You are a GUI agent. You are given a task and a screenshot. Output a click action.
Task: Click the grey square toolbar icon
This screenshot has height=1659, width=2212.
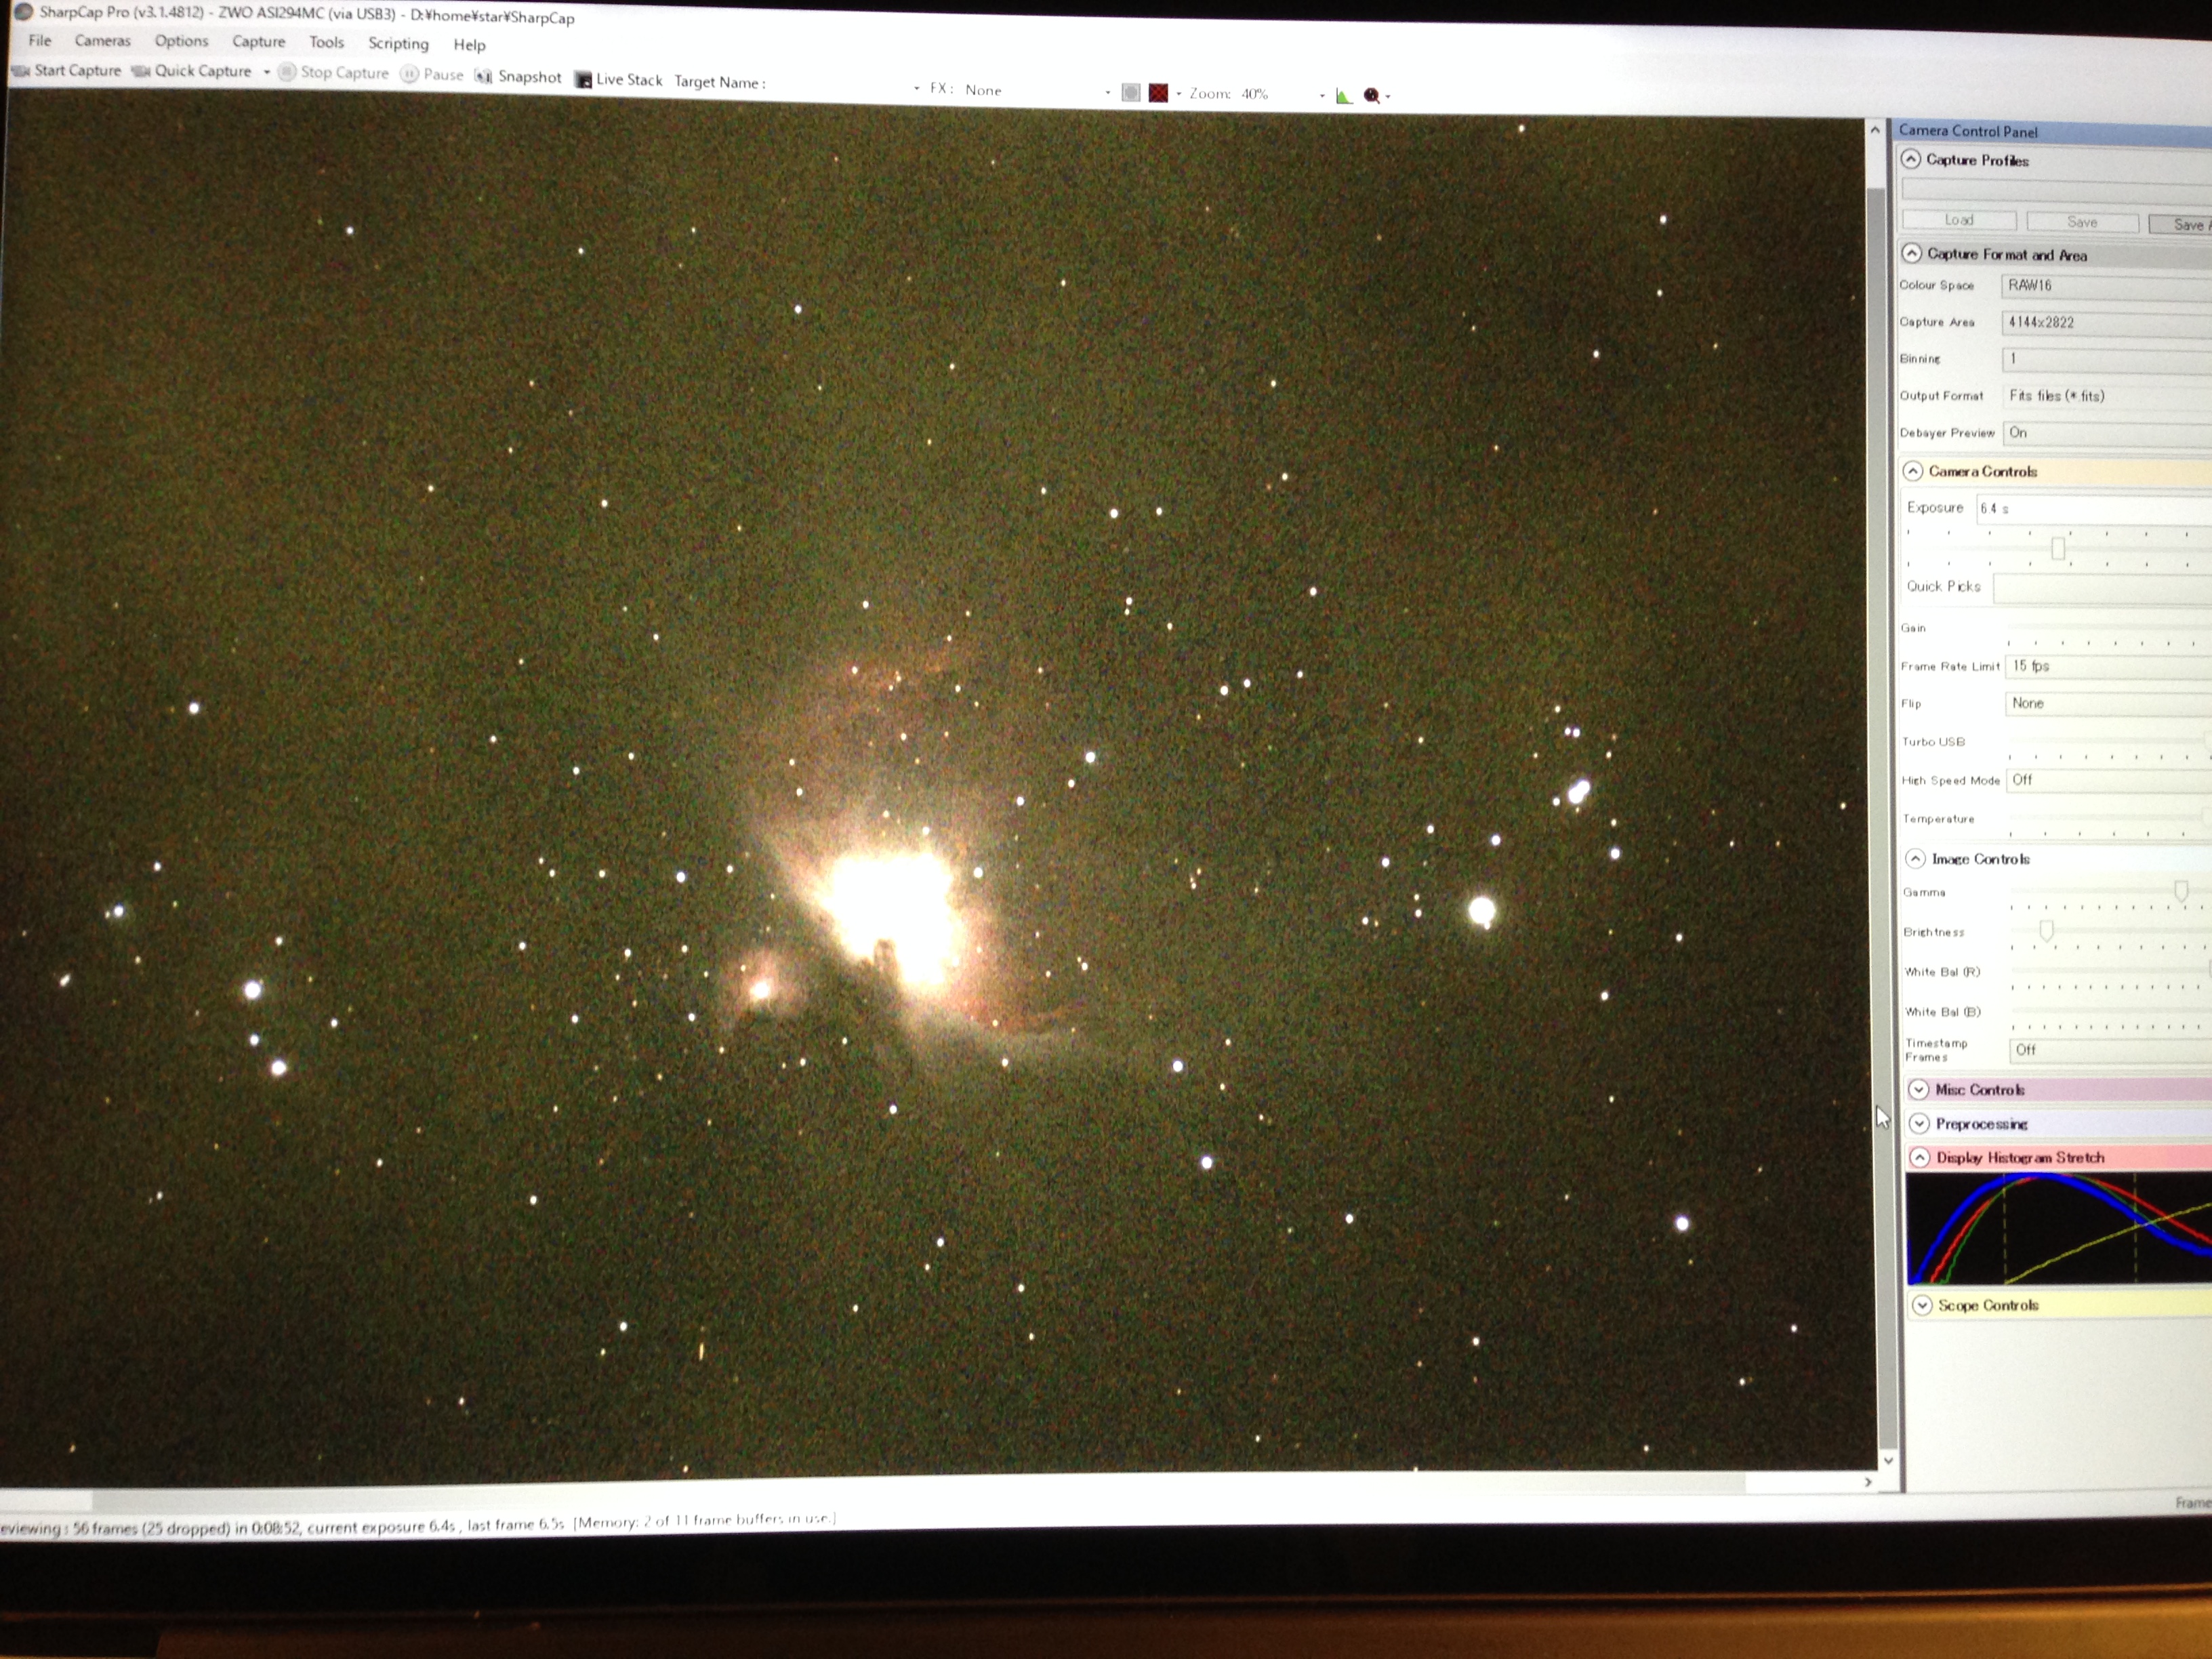1131,93
